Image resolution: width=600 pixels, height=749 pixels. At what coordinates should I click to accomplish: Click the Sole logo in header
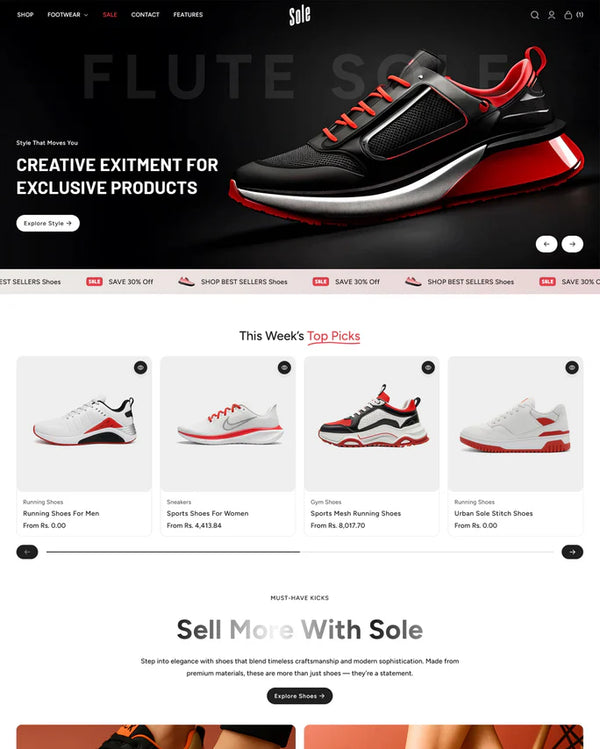[x=300, y=15]
